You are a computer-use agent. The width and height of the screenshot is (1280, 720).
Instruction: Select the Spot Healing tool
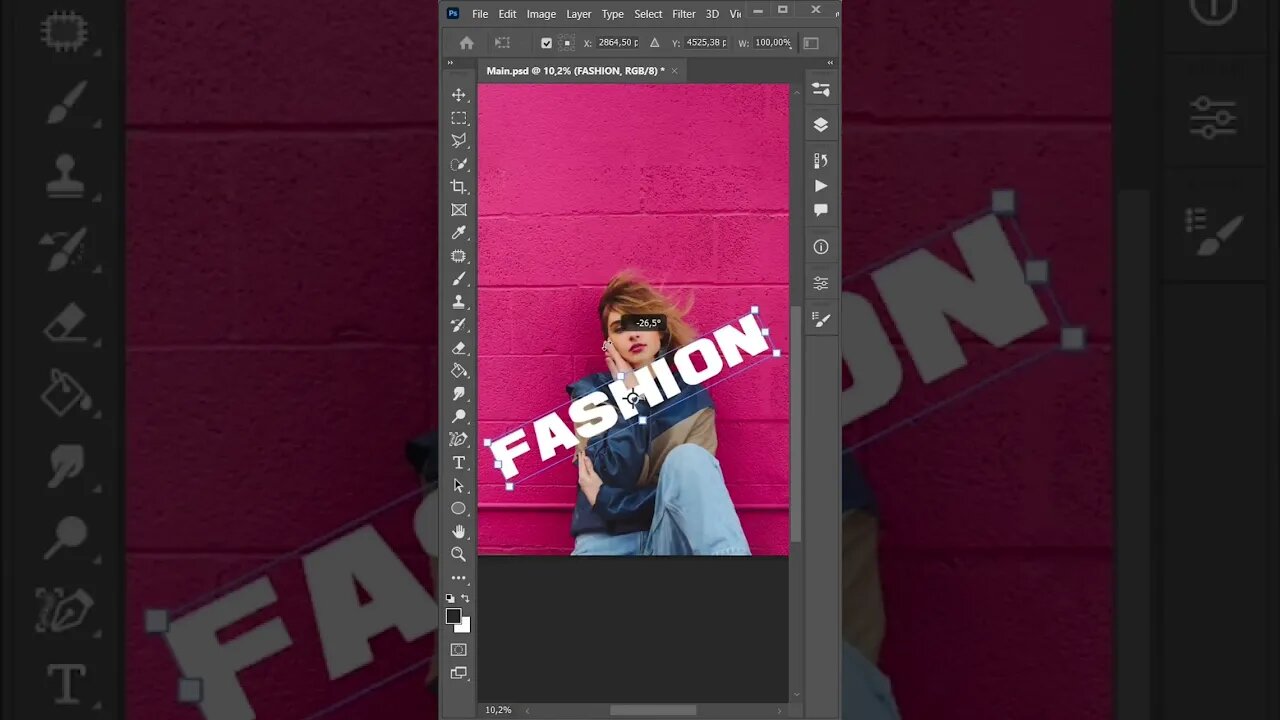click(459, 256)
